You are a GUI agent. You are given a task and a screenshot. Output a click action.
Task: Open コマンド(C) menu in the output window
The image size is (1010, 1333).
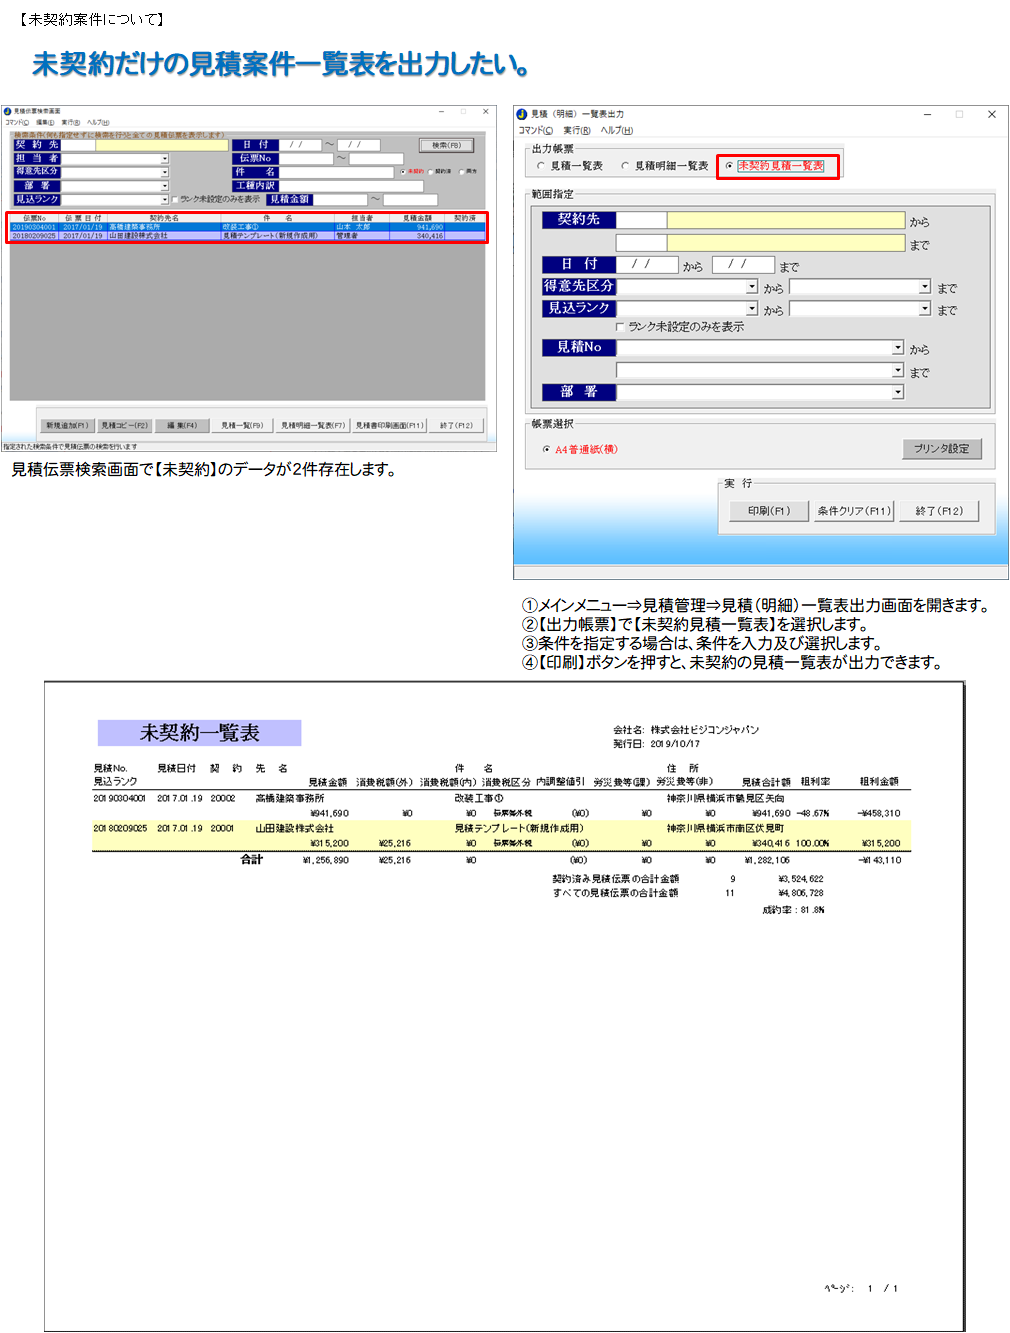point(535,131)
